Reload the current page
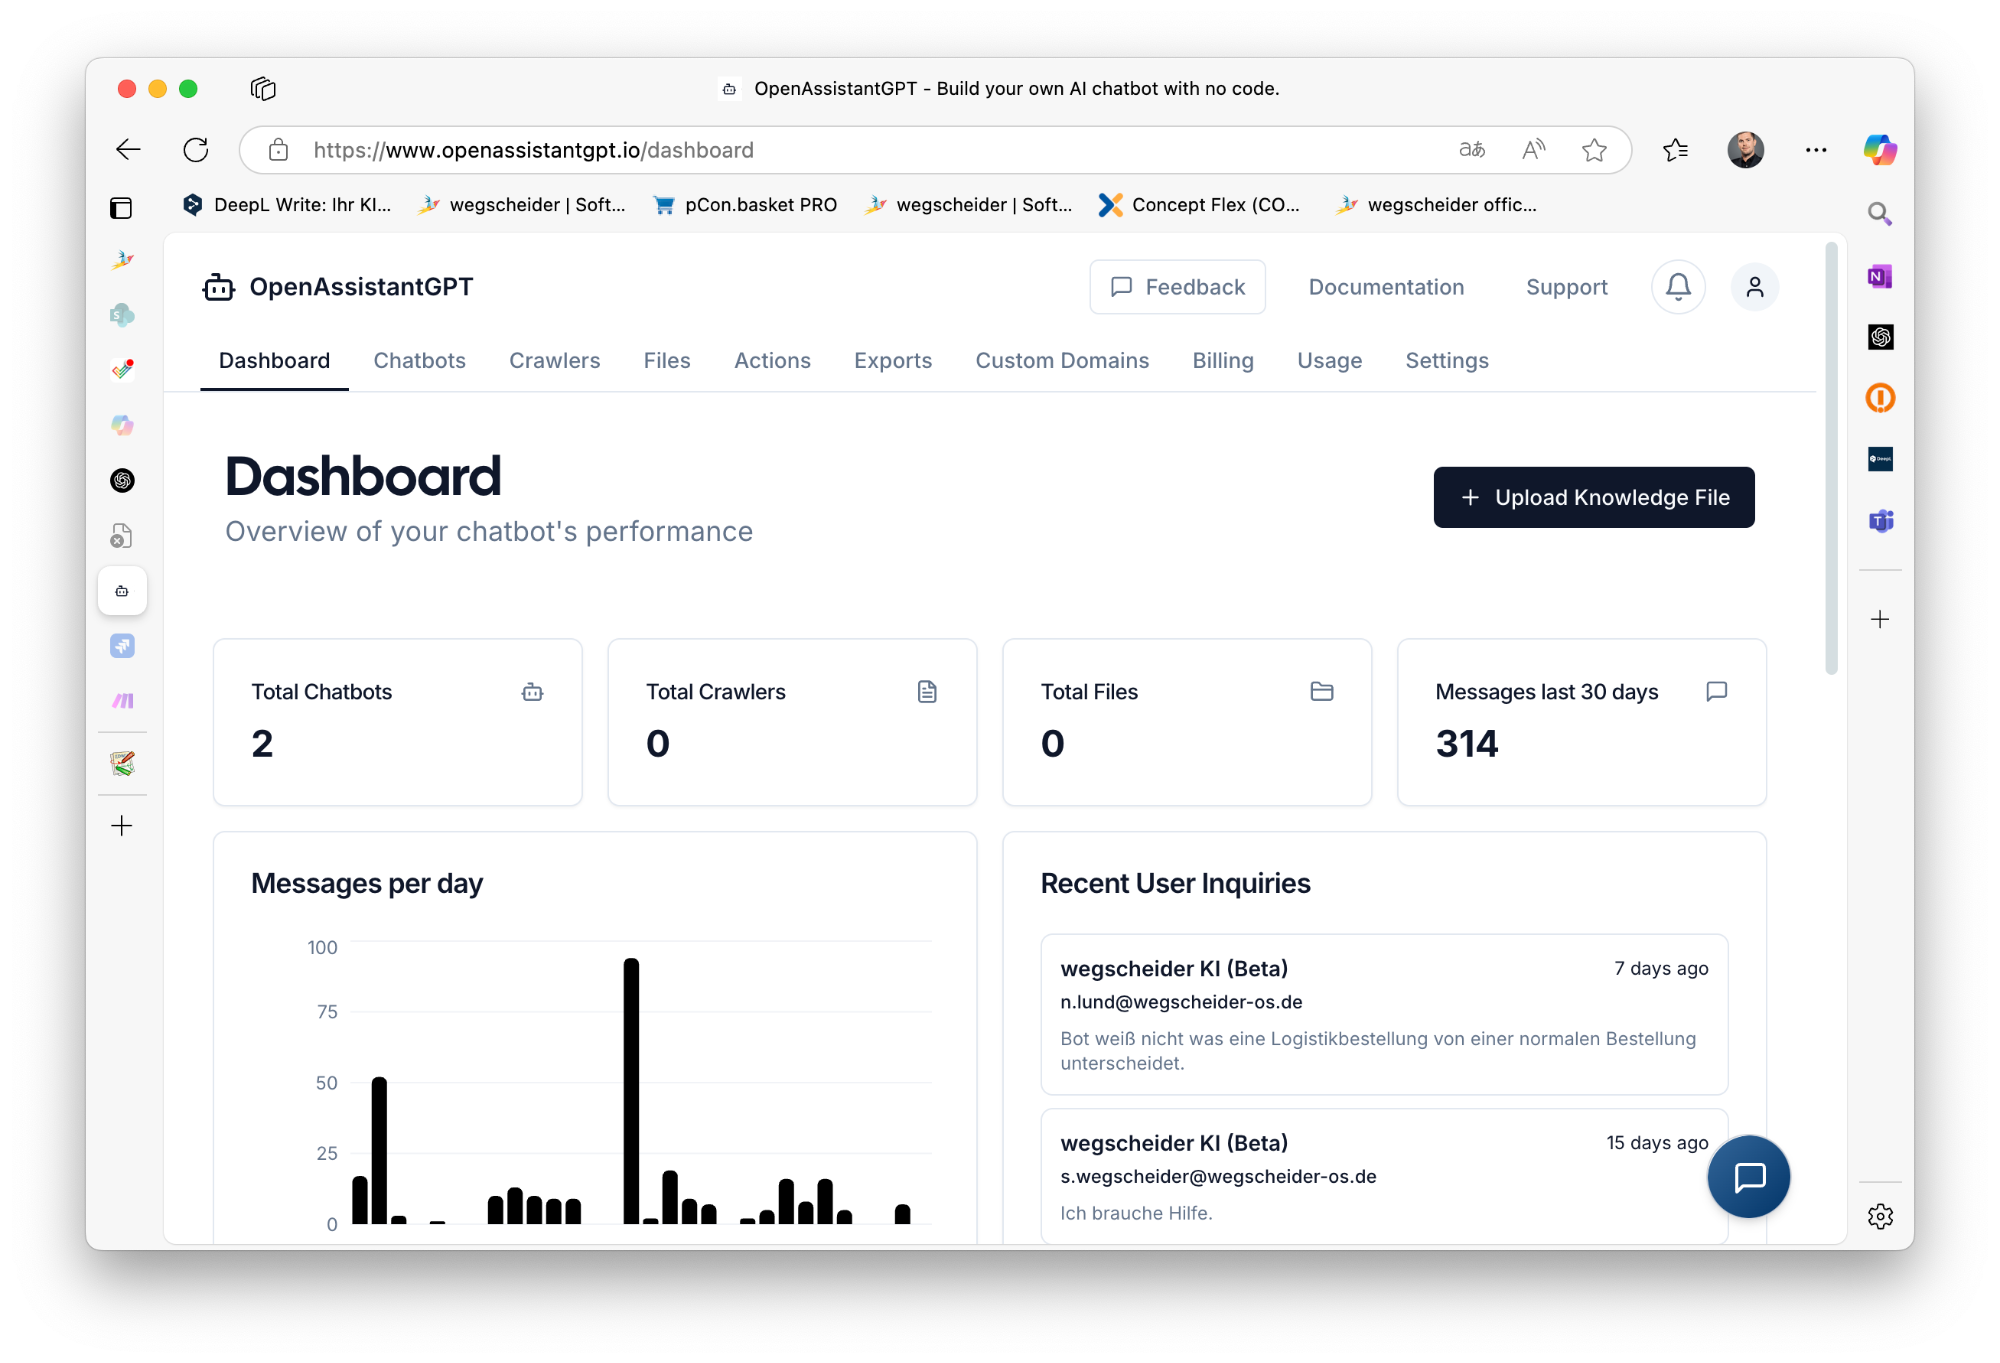This screenshot has height=1363, width=2000. pyautogui.click(x=196, y=150)
